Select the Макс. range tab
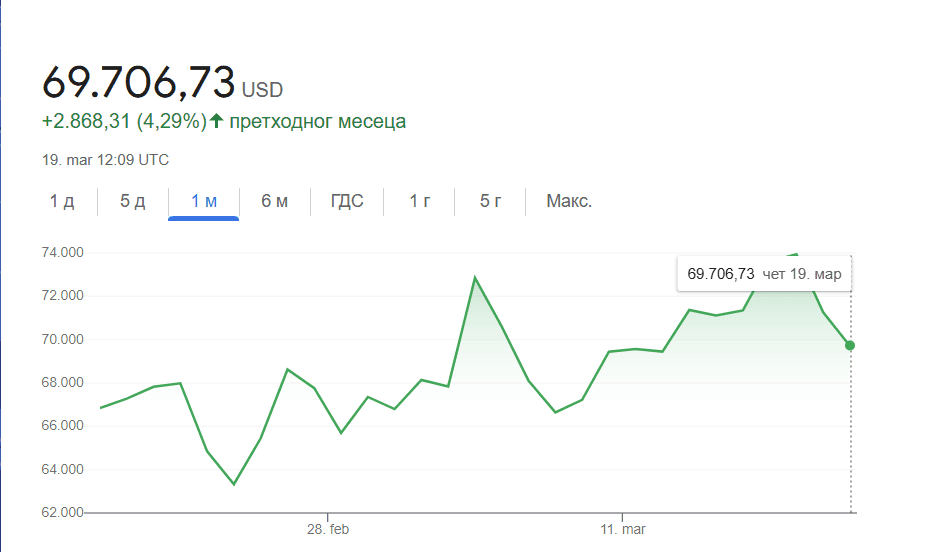This screenshot has height=552, width=927. tap(569, 201)
